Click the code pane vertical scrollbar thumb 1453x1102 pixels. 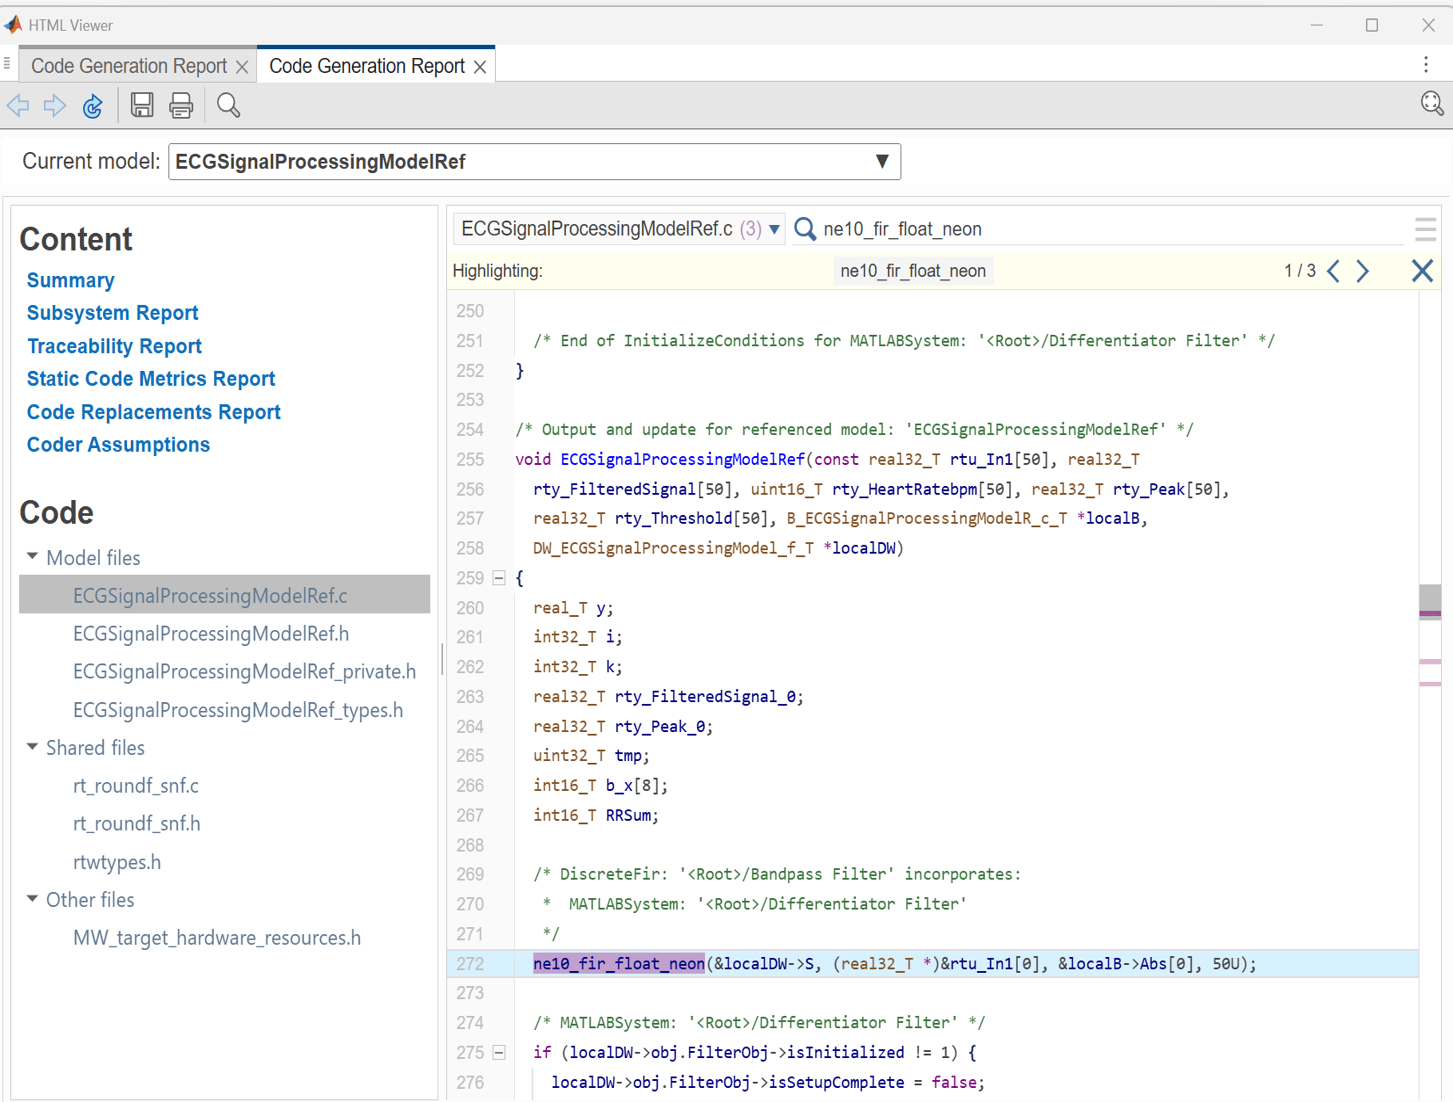[1430, 602]
